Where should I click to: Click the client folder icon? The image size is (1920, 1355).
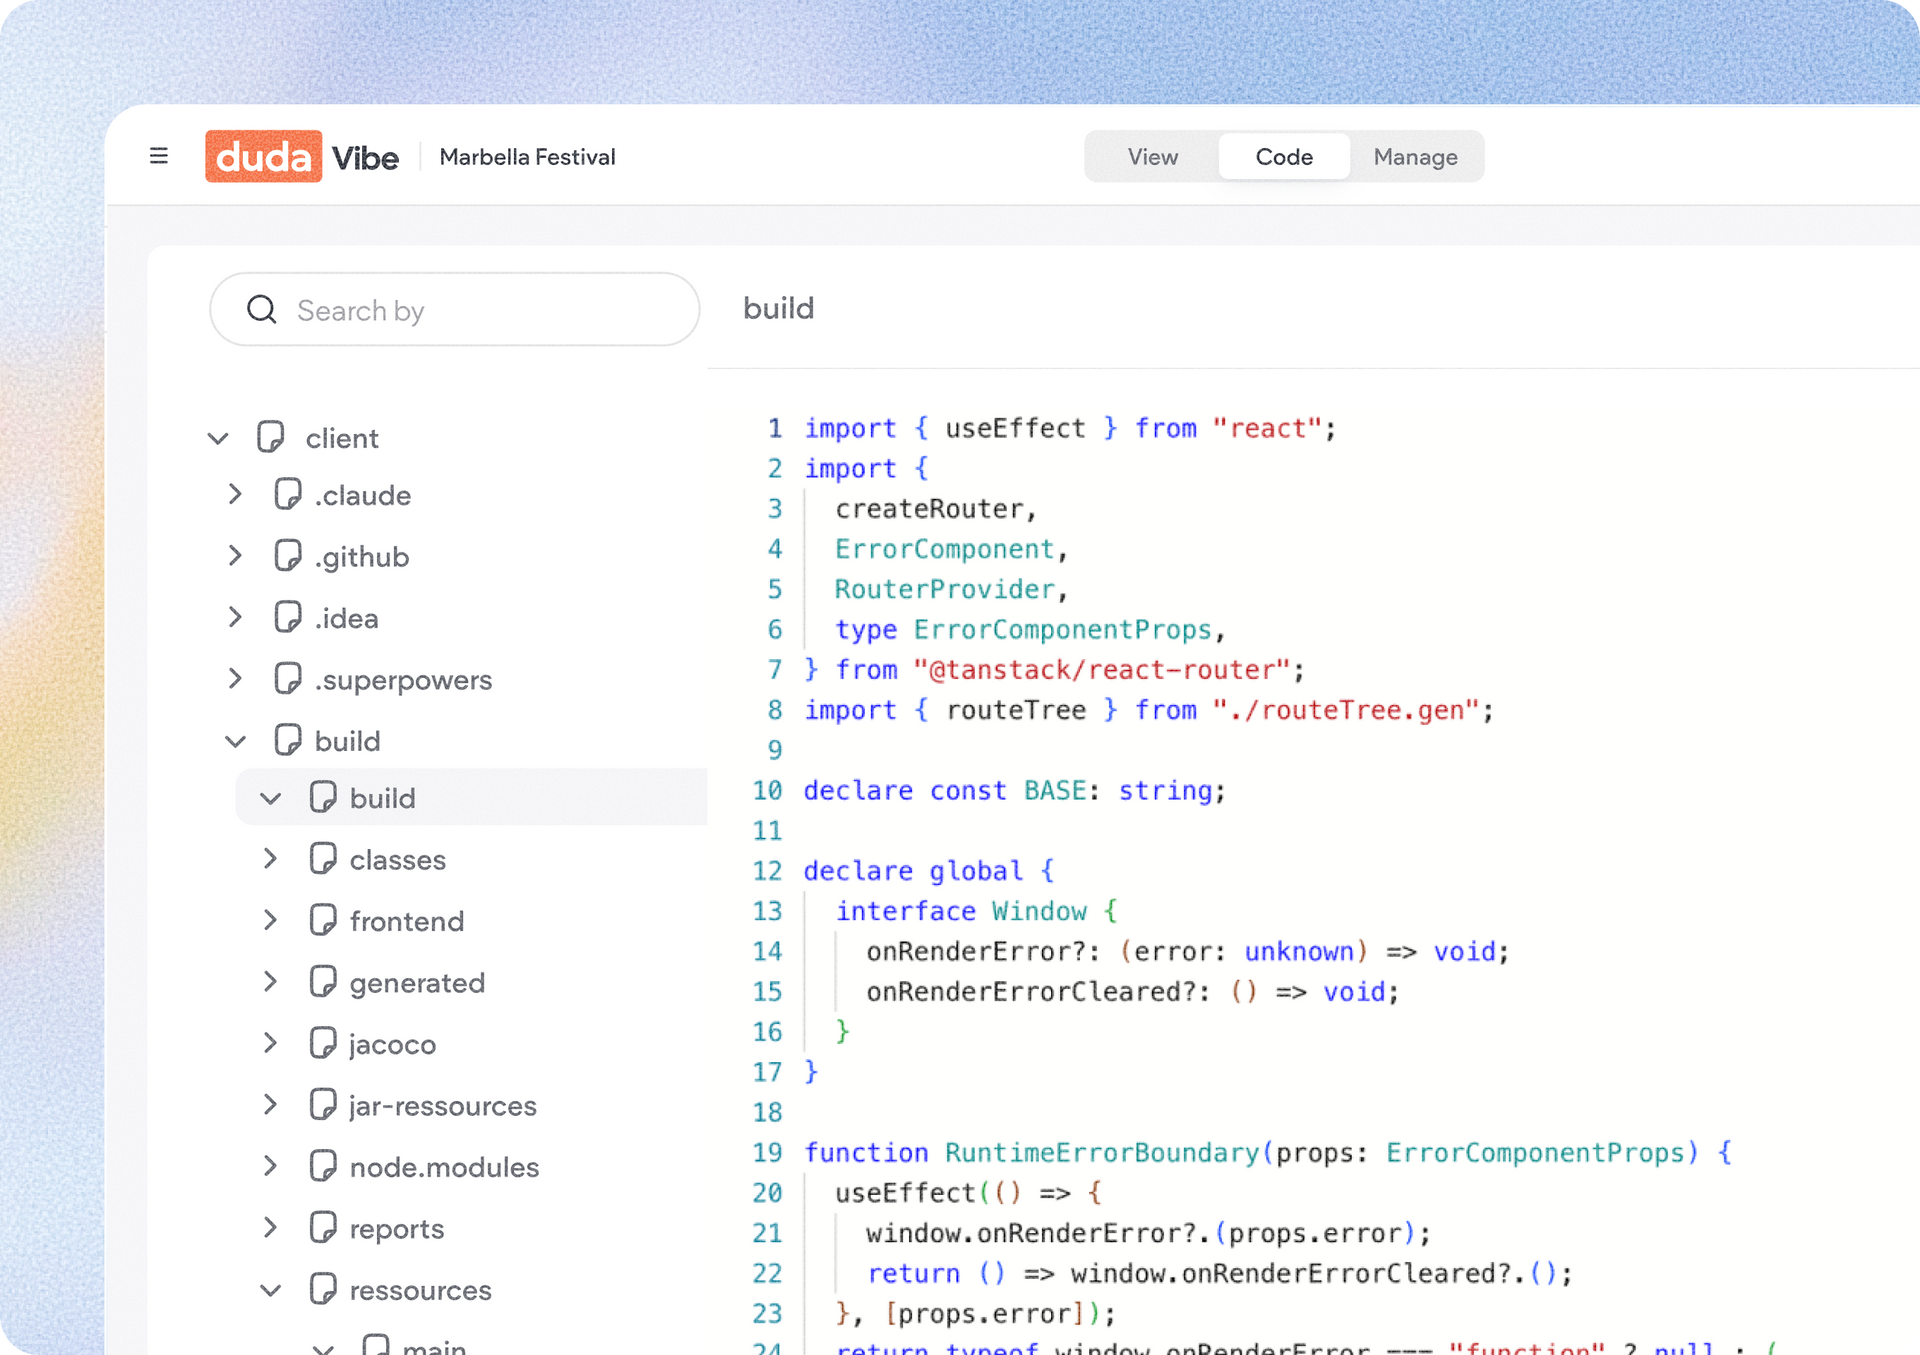[x=270, y=437]
